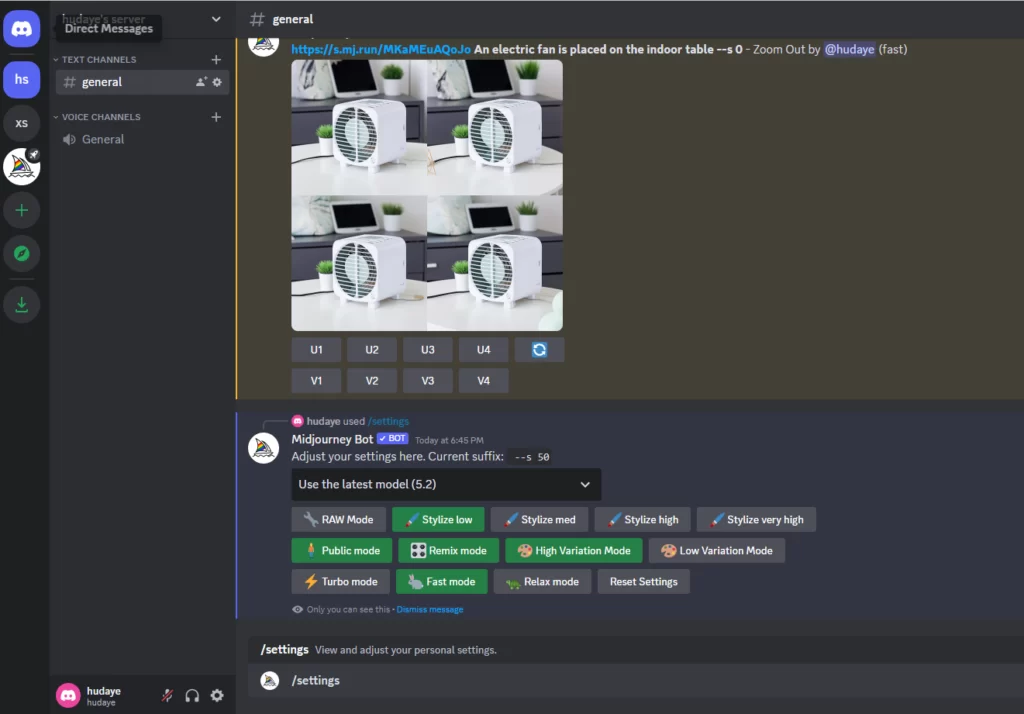This screenshot has height=714, width=1024.
Task: Click the @hudaye mention
Action: click(849, 49)
